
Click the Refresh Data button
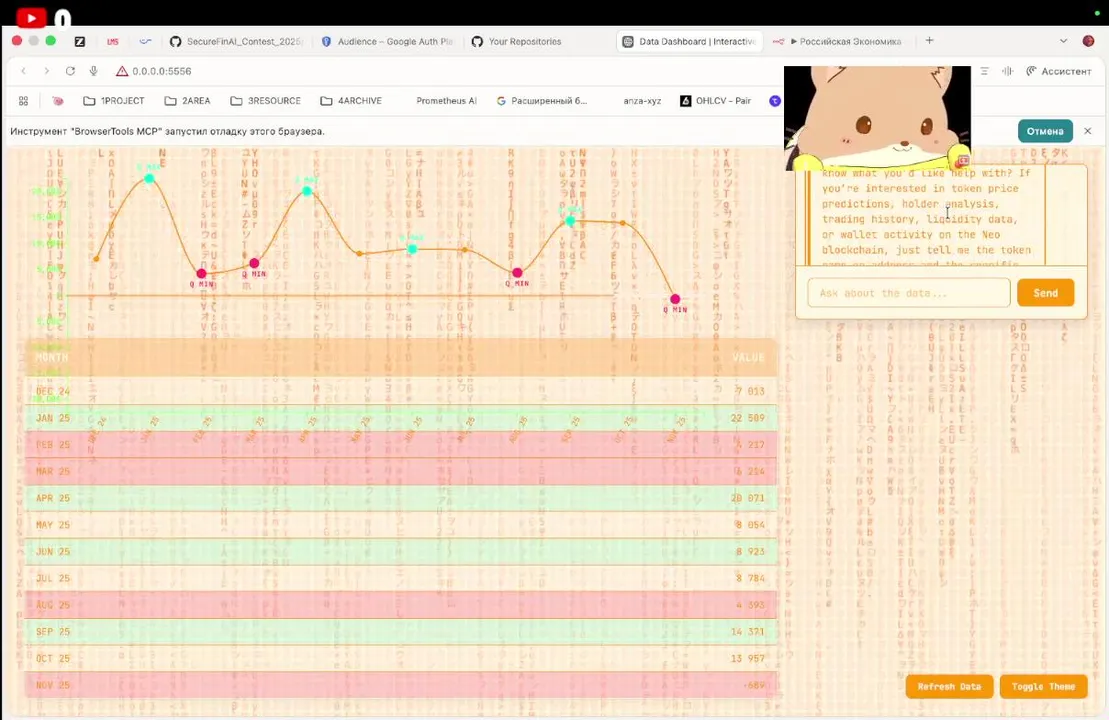(x=949, y=686)
